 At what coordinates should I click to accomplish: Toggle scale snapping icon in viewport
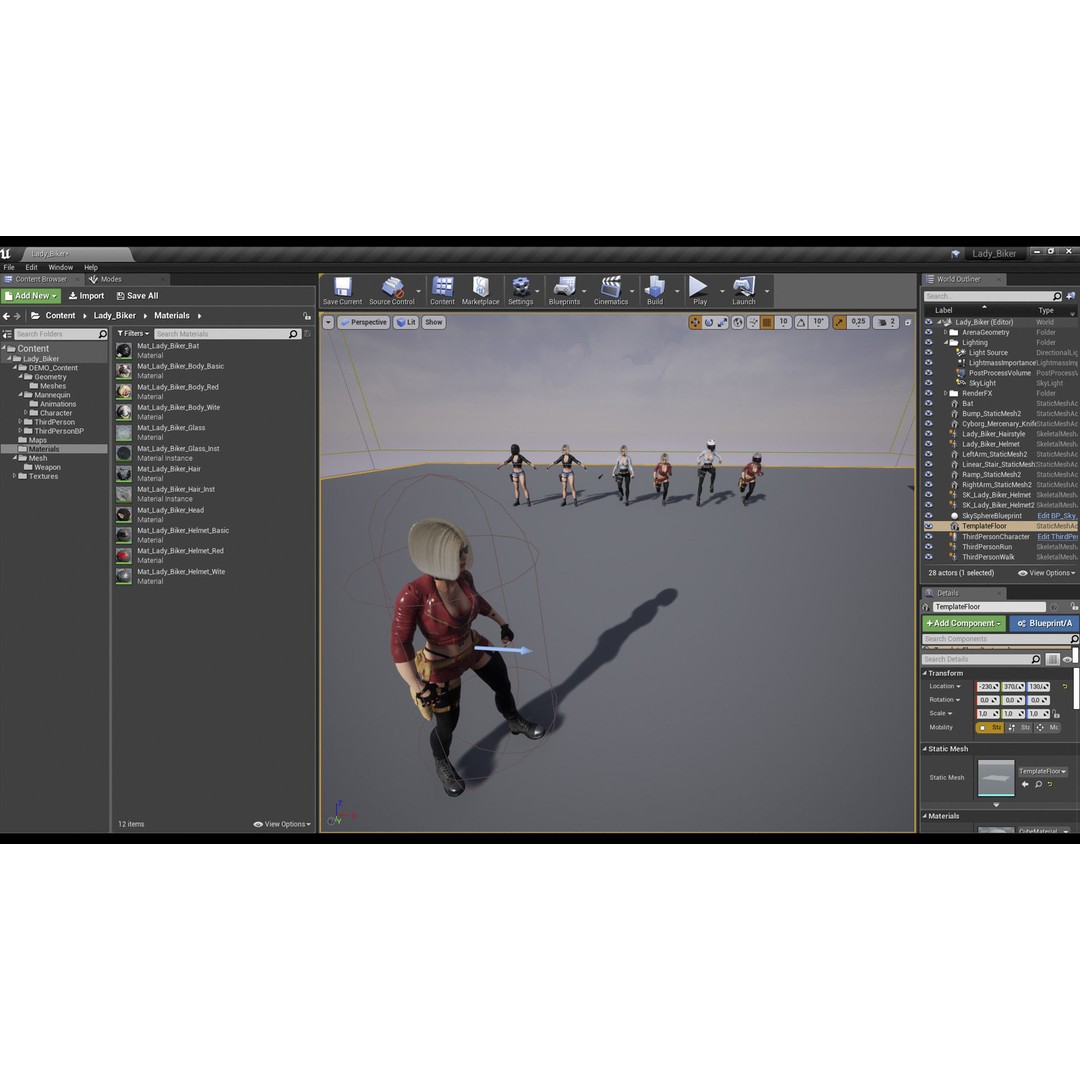pos(839,322)
